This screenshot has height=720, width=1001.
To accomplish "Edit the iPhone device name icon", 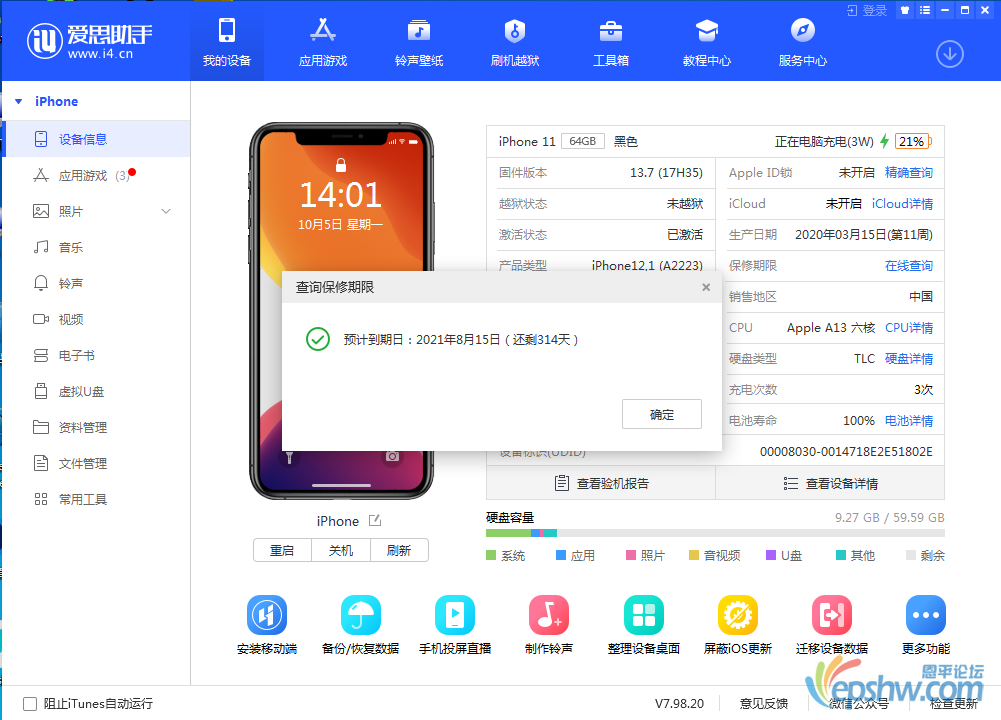I will [375, 521].
